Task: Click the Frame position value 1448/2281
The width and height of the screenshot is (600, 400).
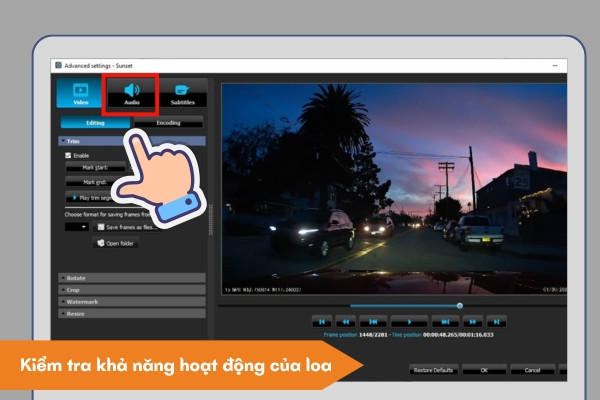Action: click(x=373, y=335)
